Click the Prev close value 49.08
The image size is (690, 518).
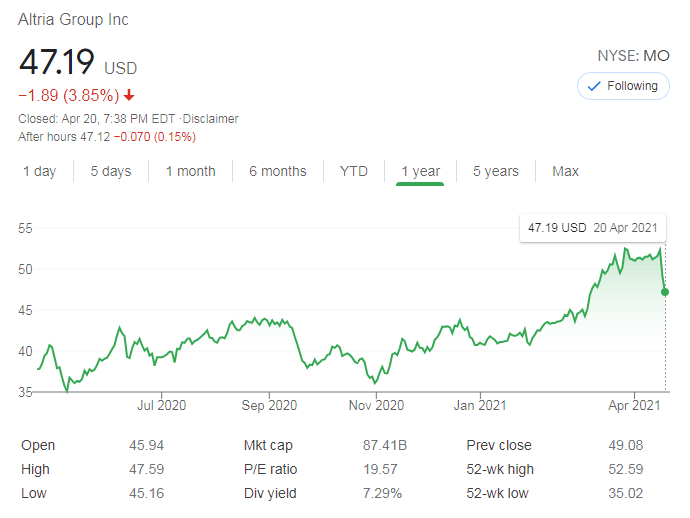[x=626, y=445]
